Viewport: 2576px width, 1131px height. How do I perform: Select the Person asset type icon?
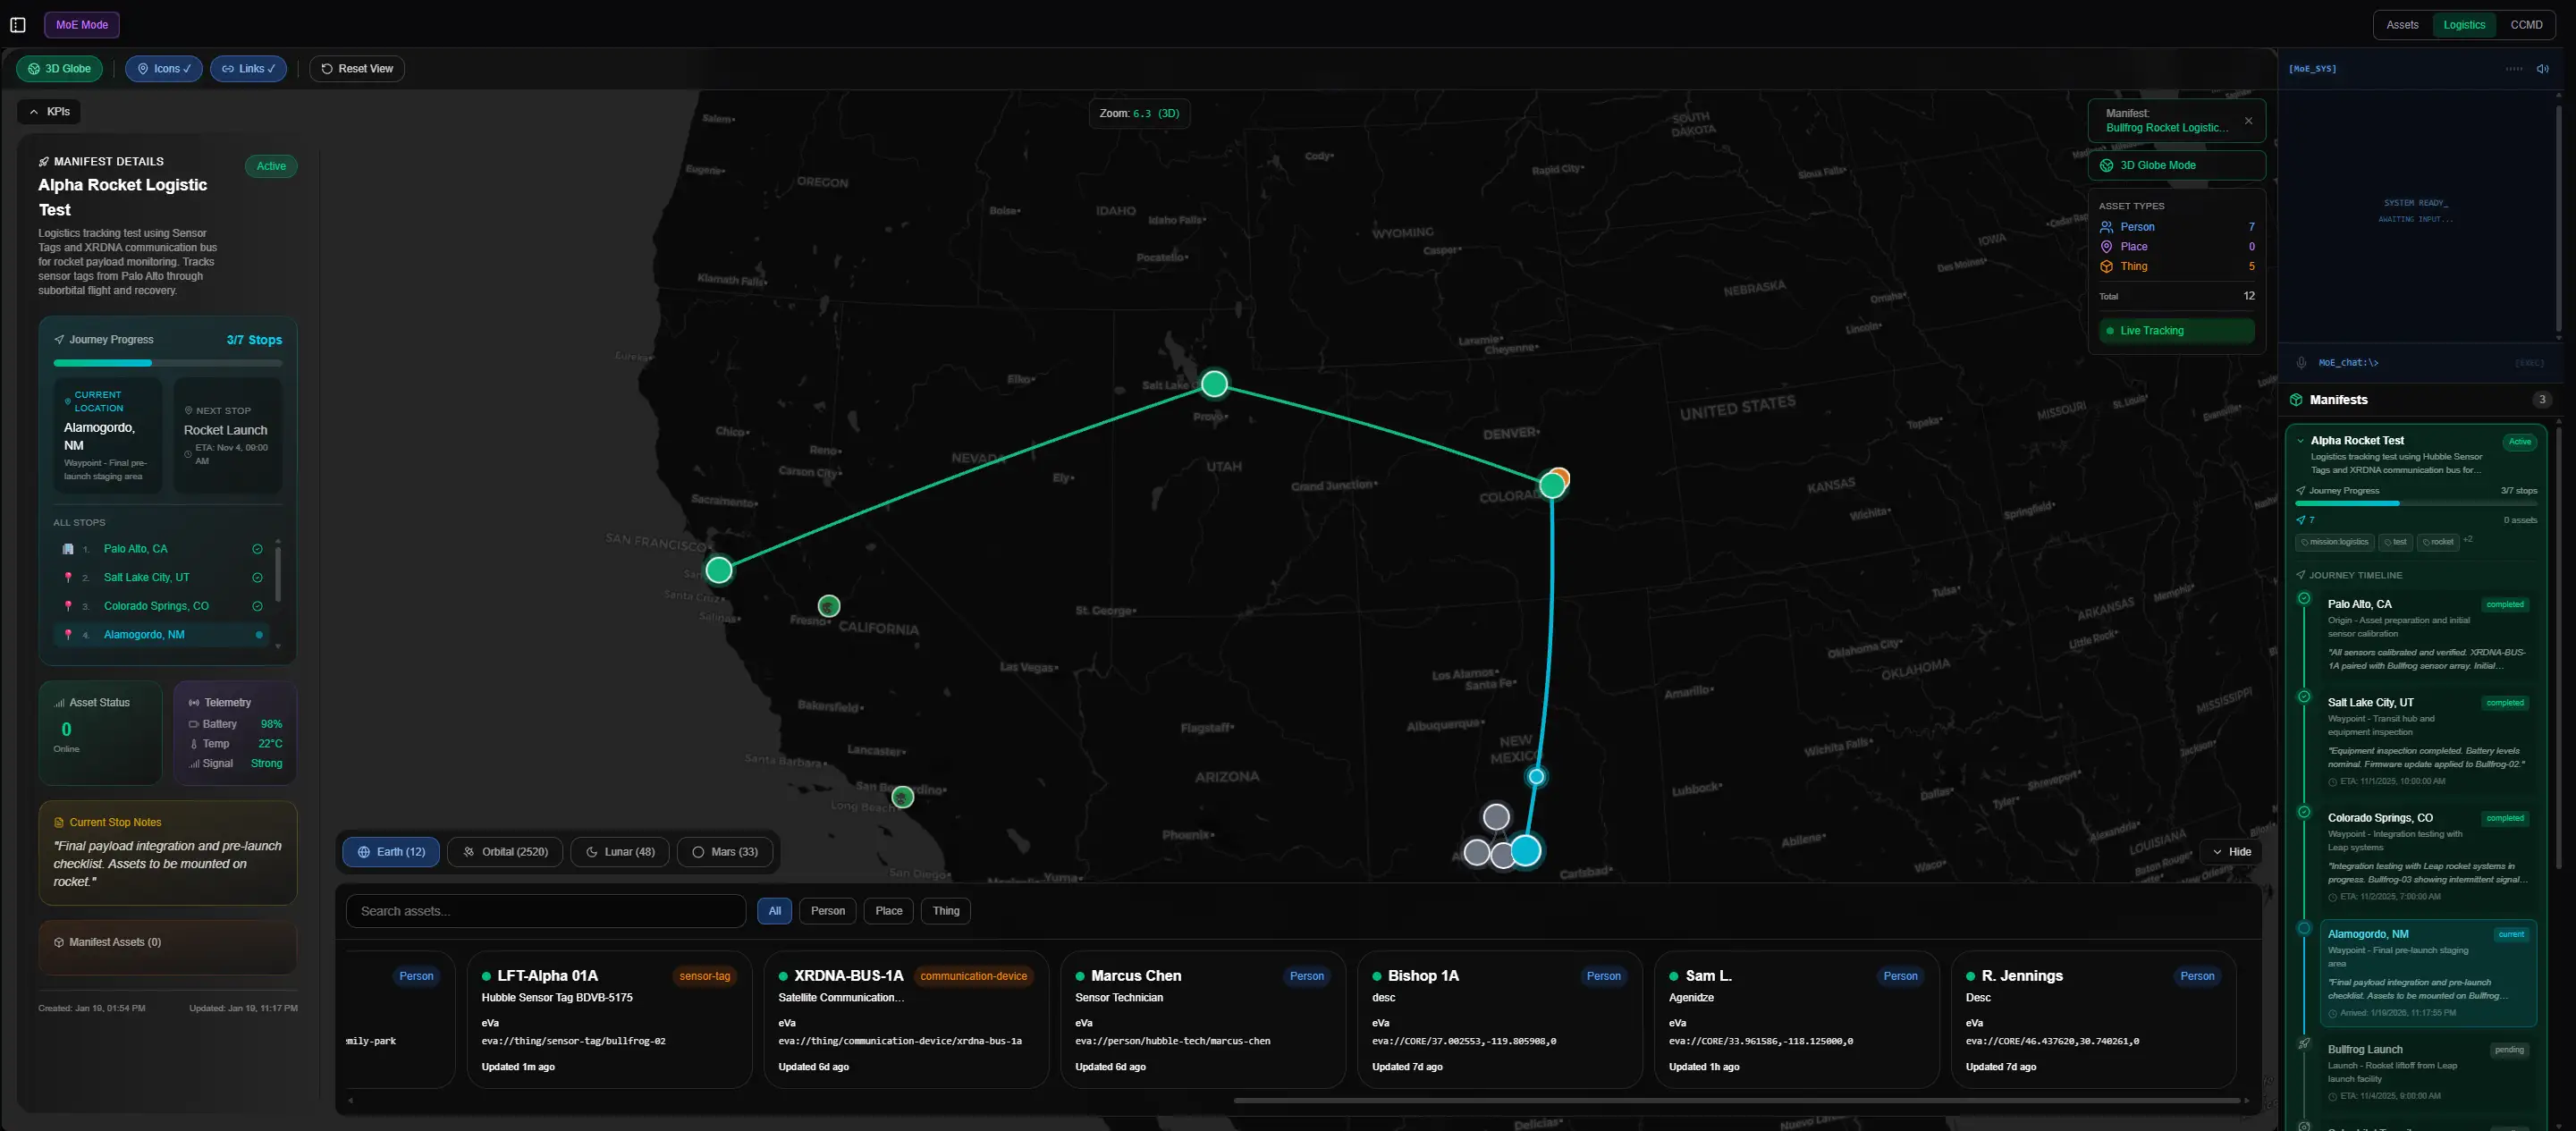pos(2108,226)
